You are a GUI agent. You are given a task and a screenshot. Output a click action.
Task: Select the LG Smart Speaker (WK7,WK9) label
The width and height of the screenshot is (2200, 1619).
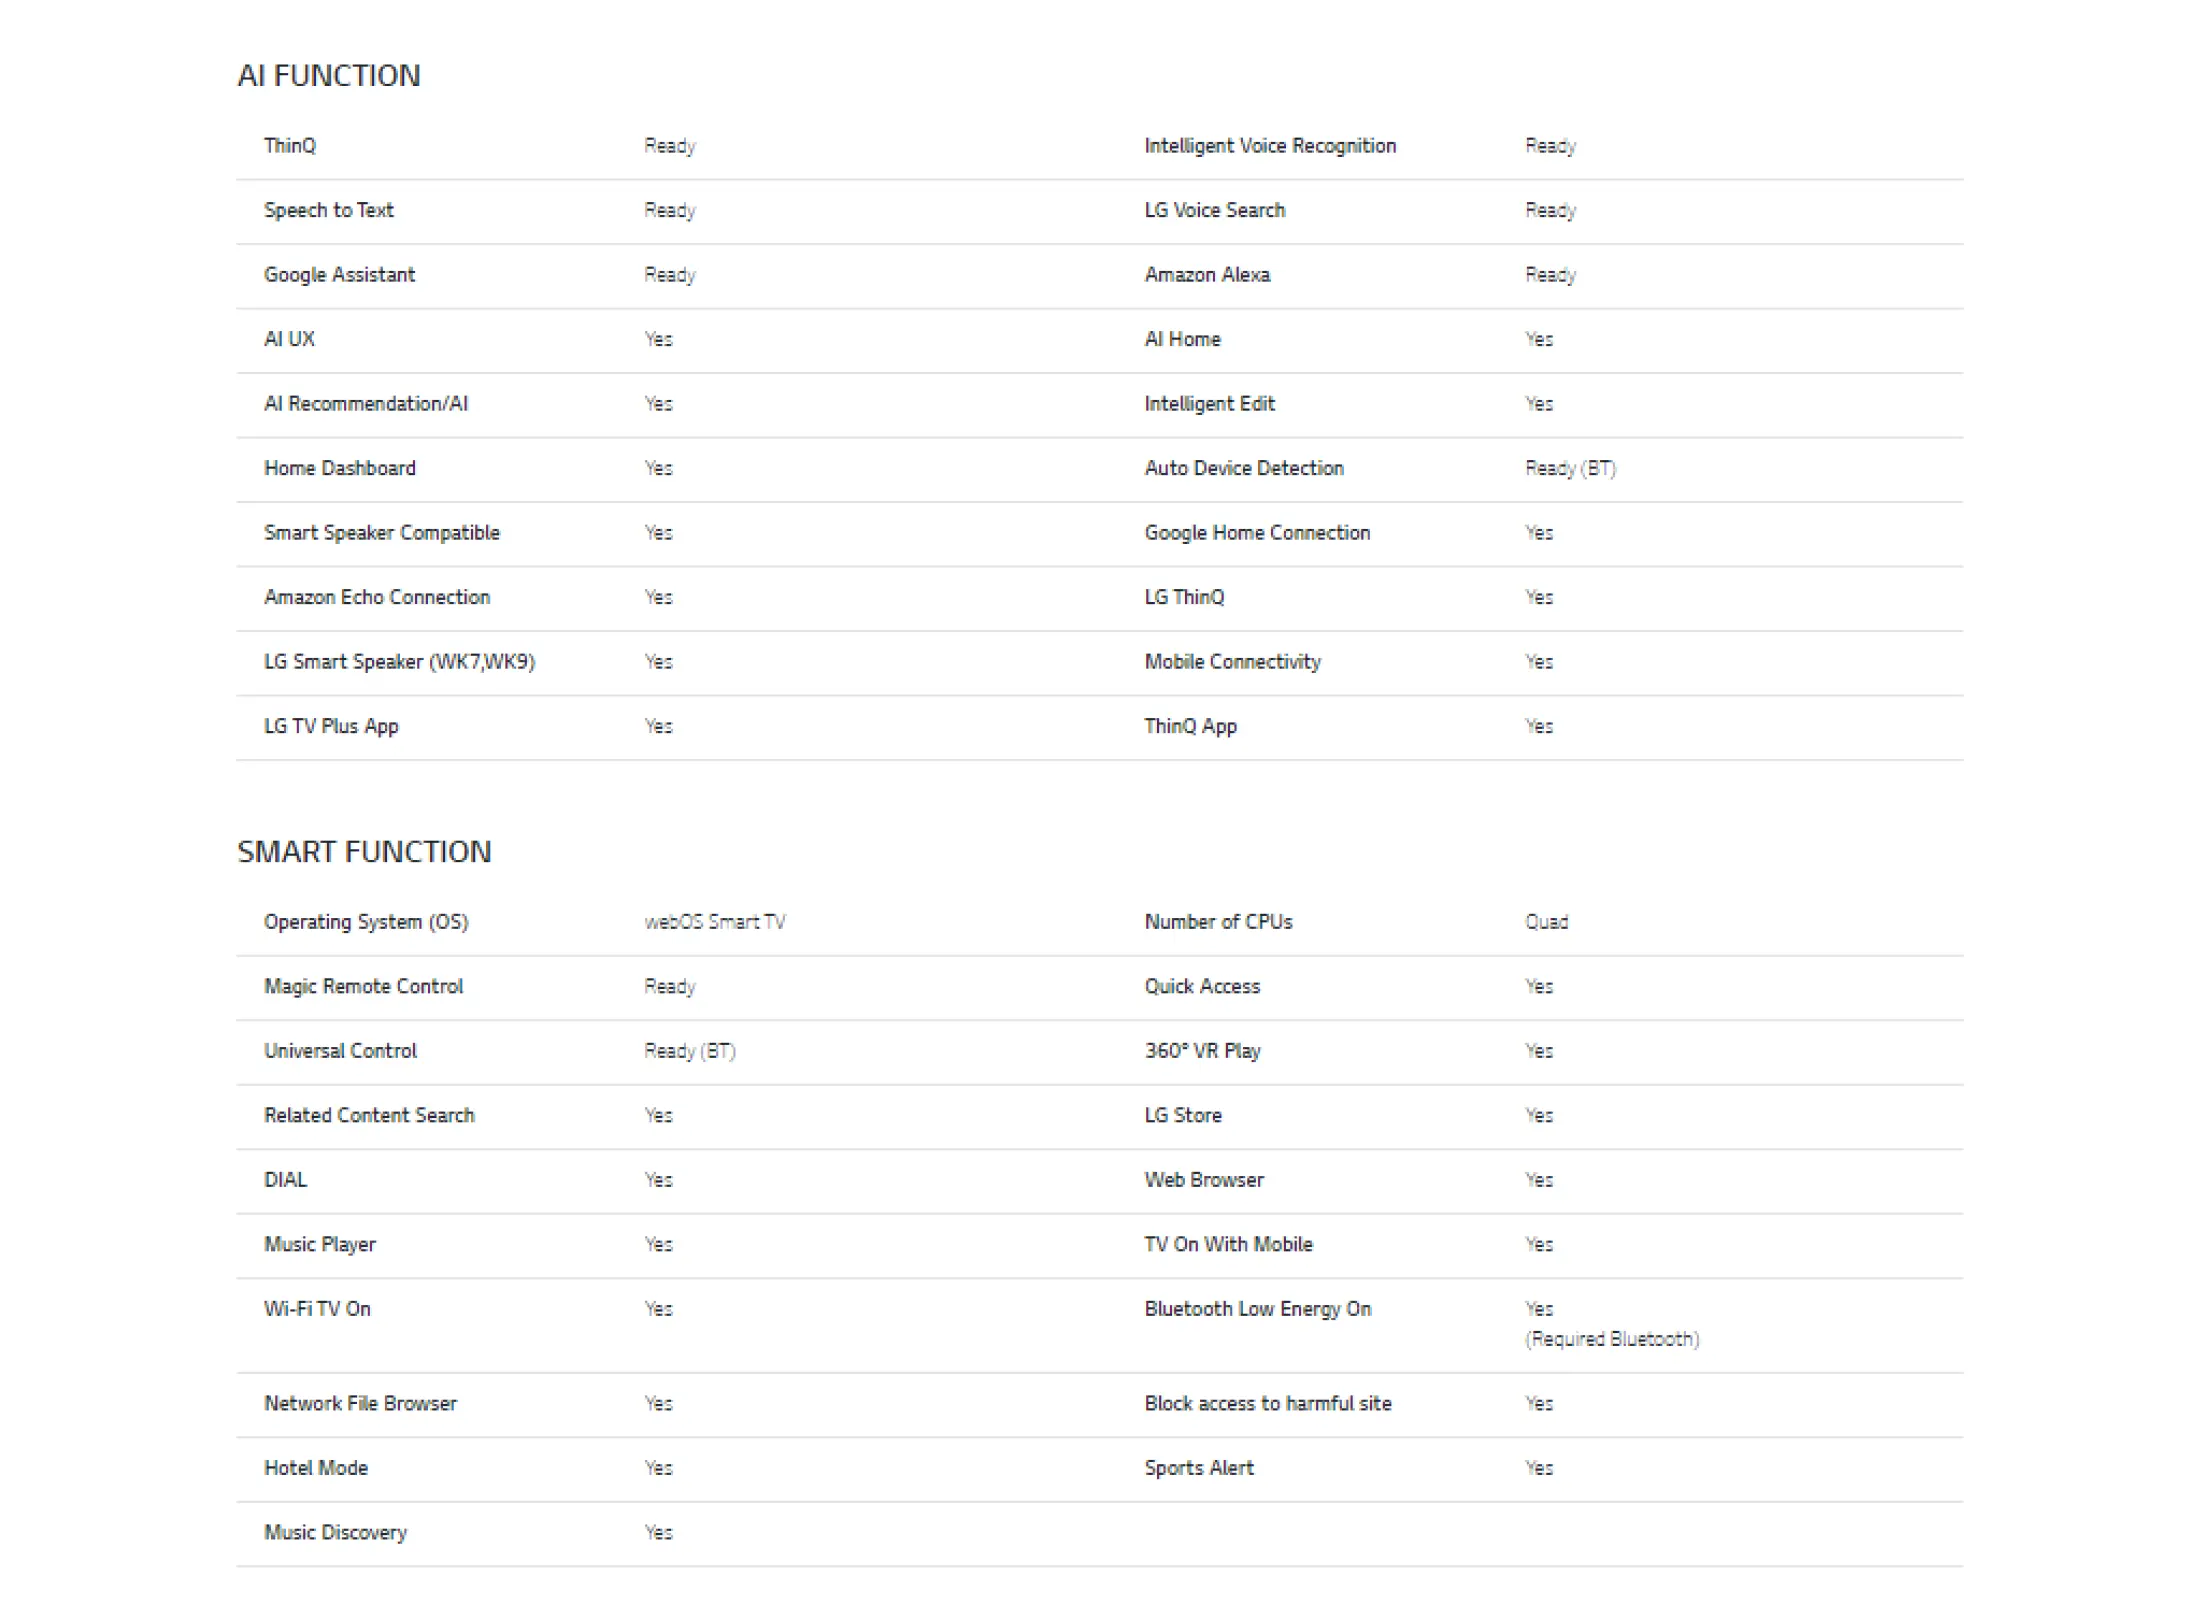399,662
